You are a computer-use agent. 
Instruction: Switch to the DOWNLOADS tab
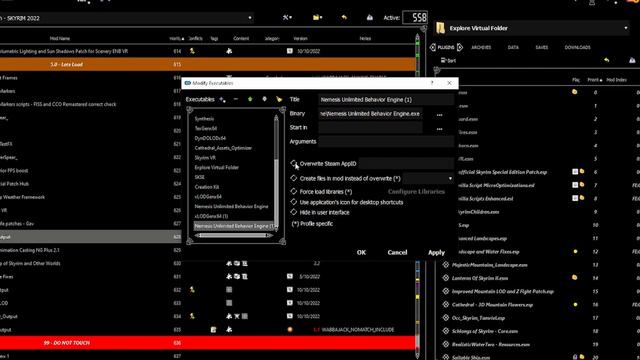pos(577,47)
